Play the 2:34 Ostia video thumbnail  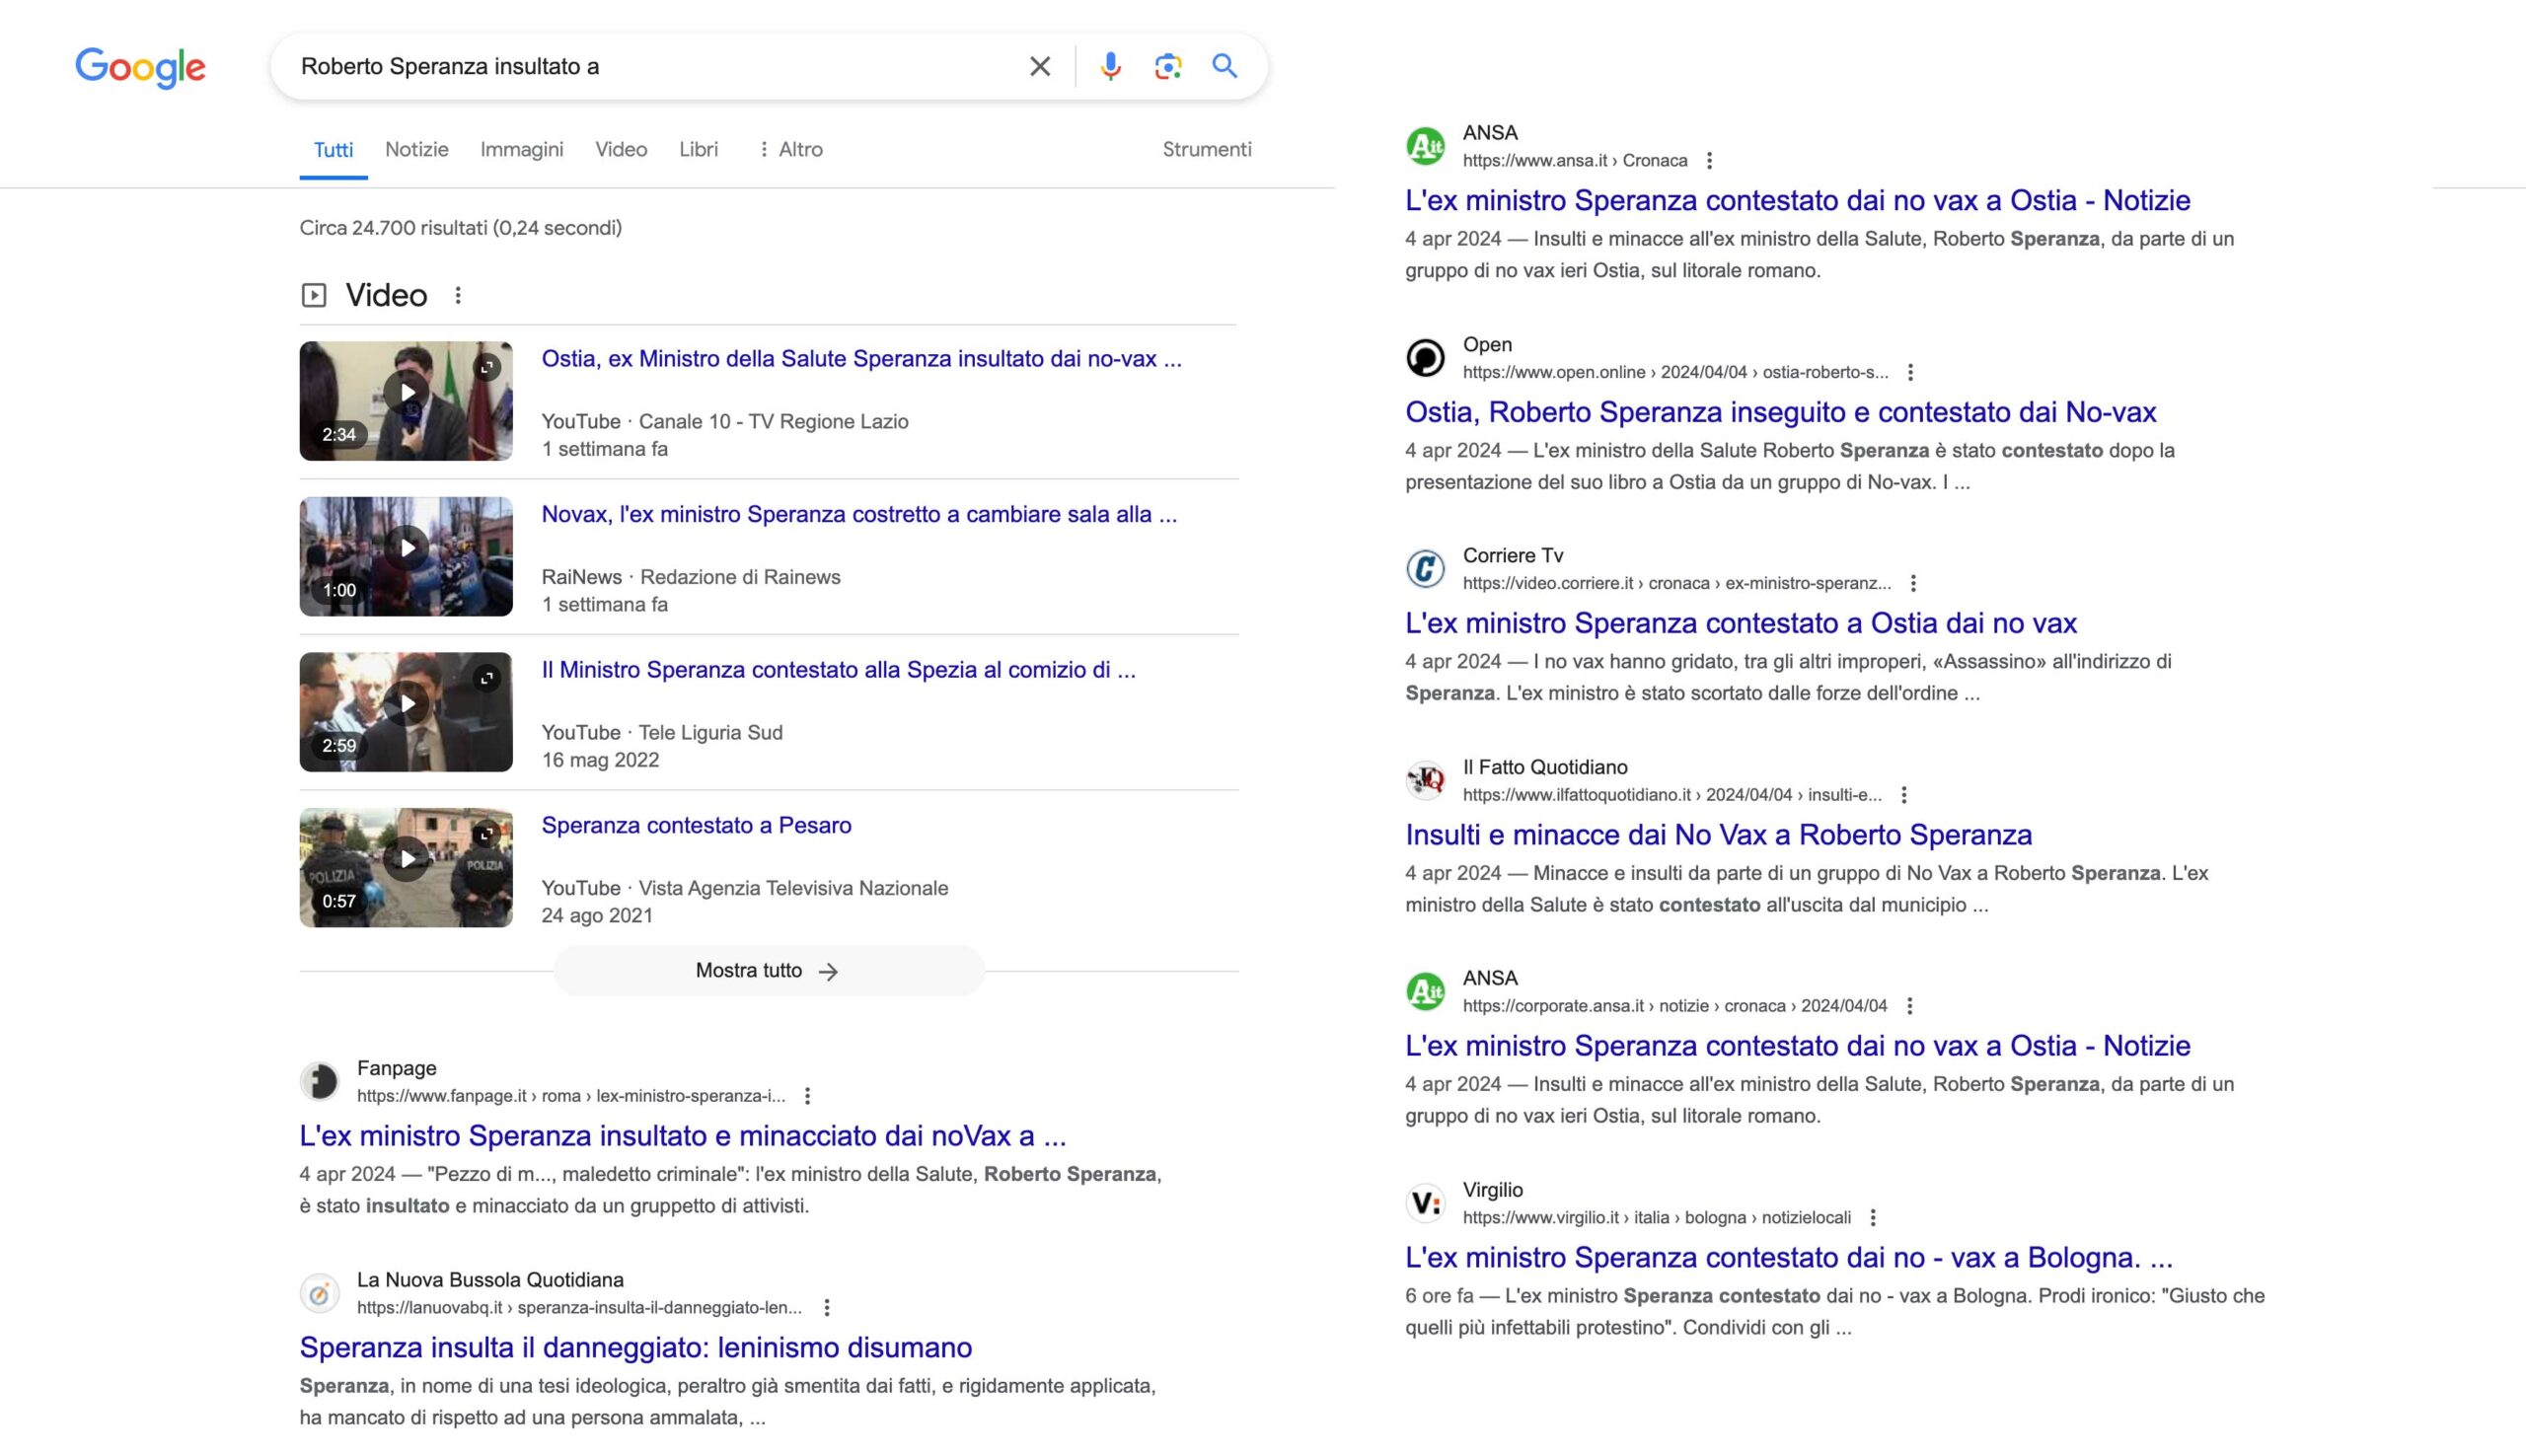[406, 401]
